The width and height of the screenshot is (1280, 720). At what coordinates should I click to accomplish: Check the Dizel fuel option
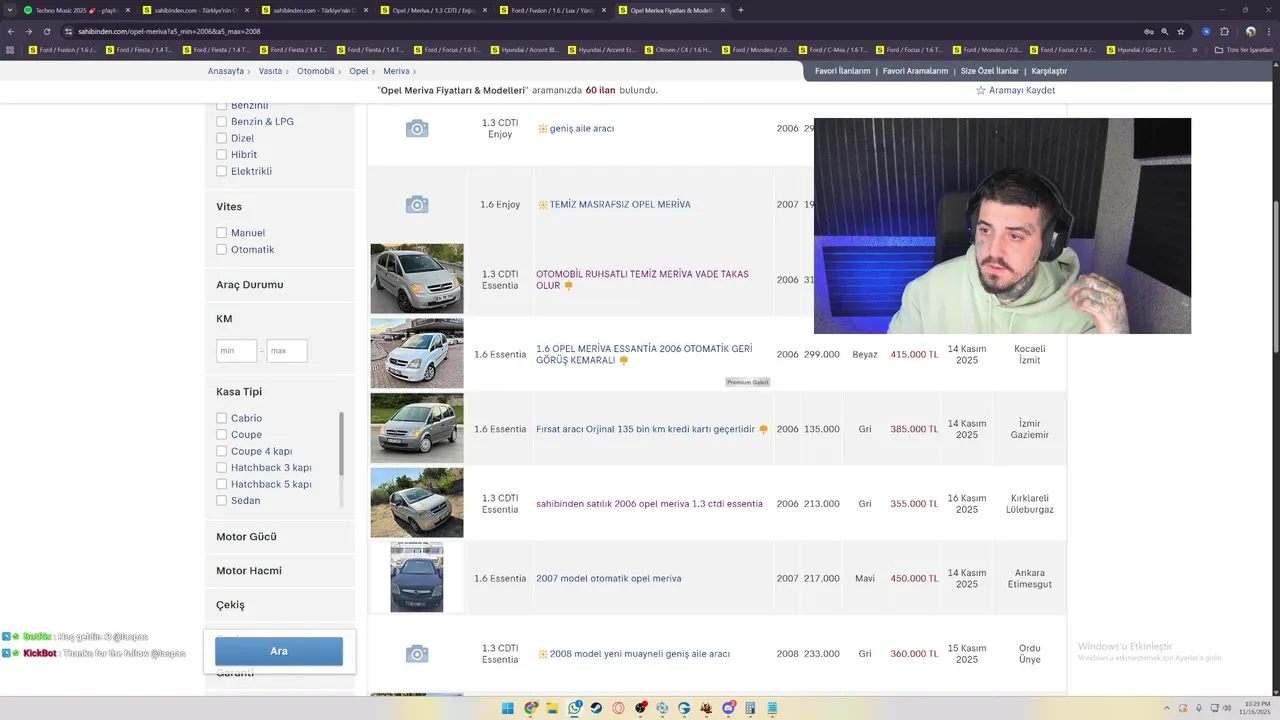pos(222,138)
